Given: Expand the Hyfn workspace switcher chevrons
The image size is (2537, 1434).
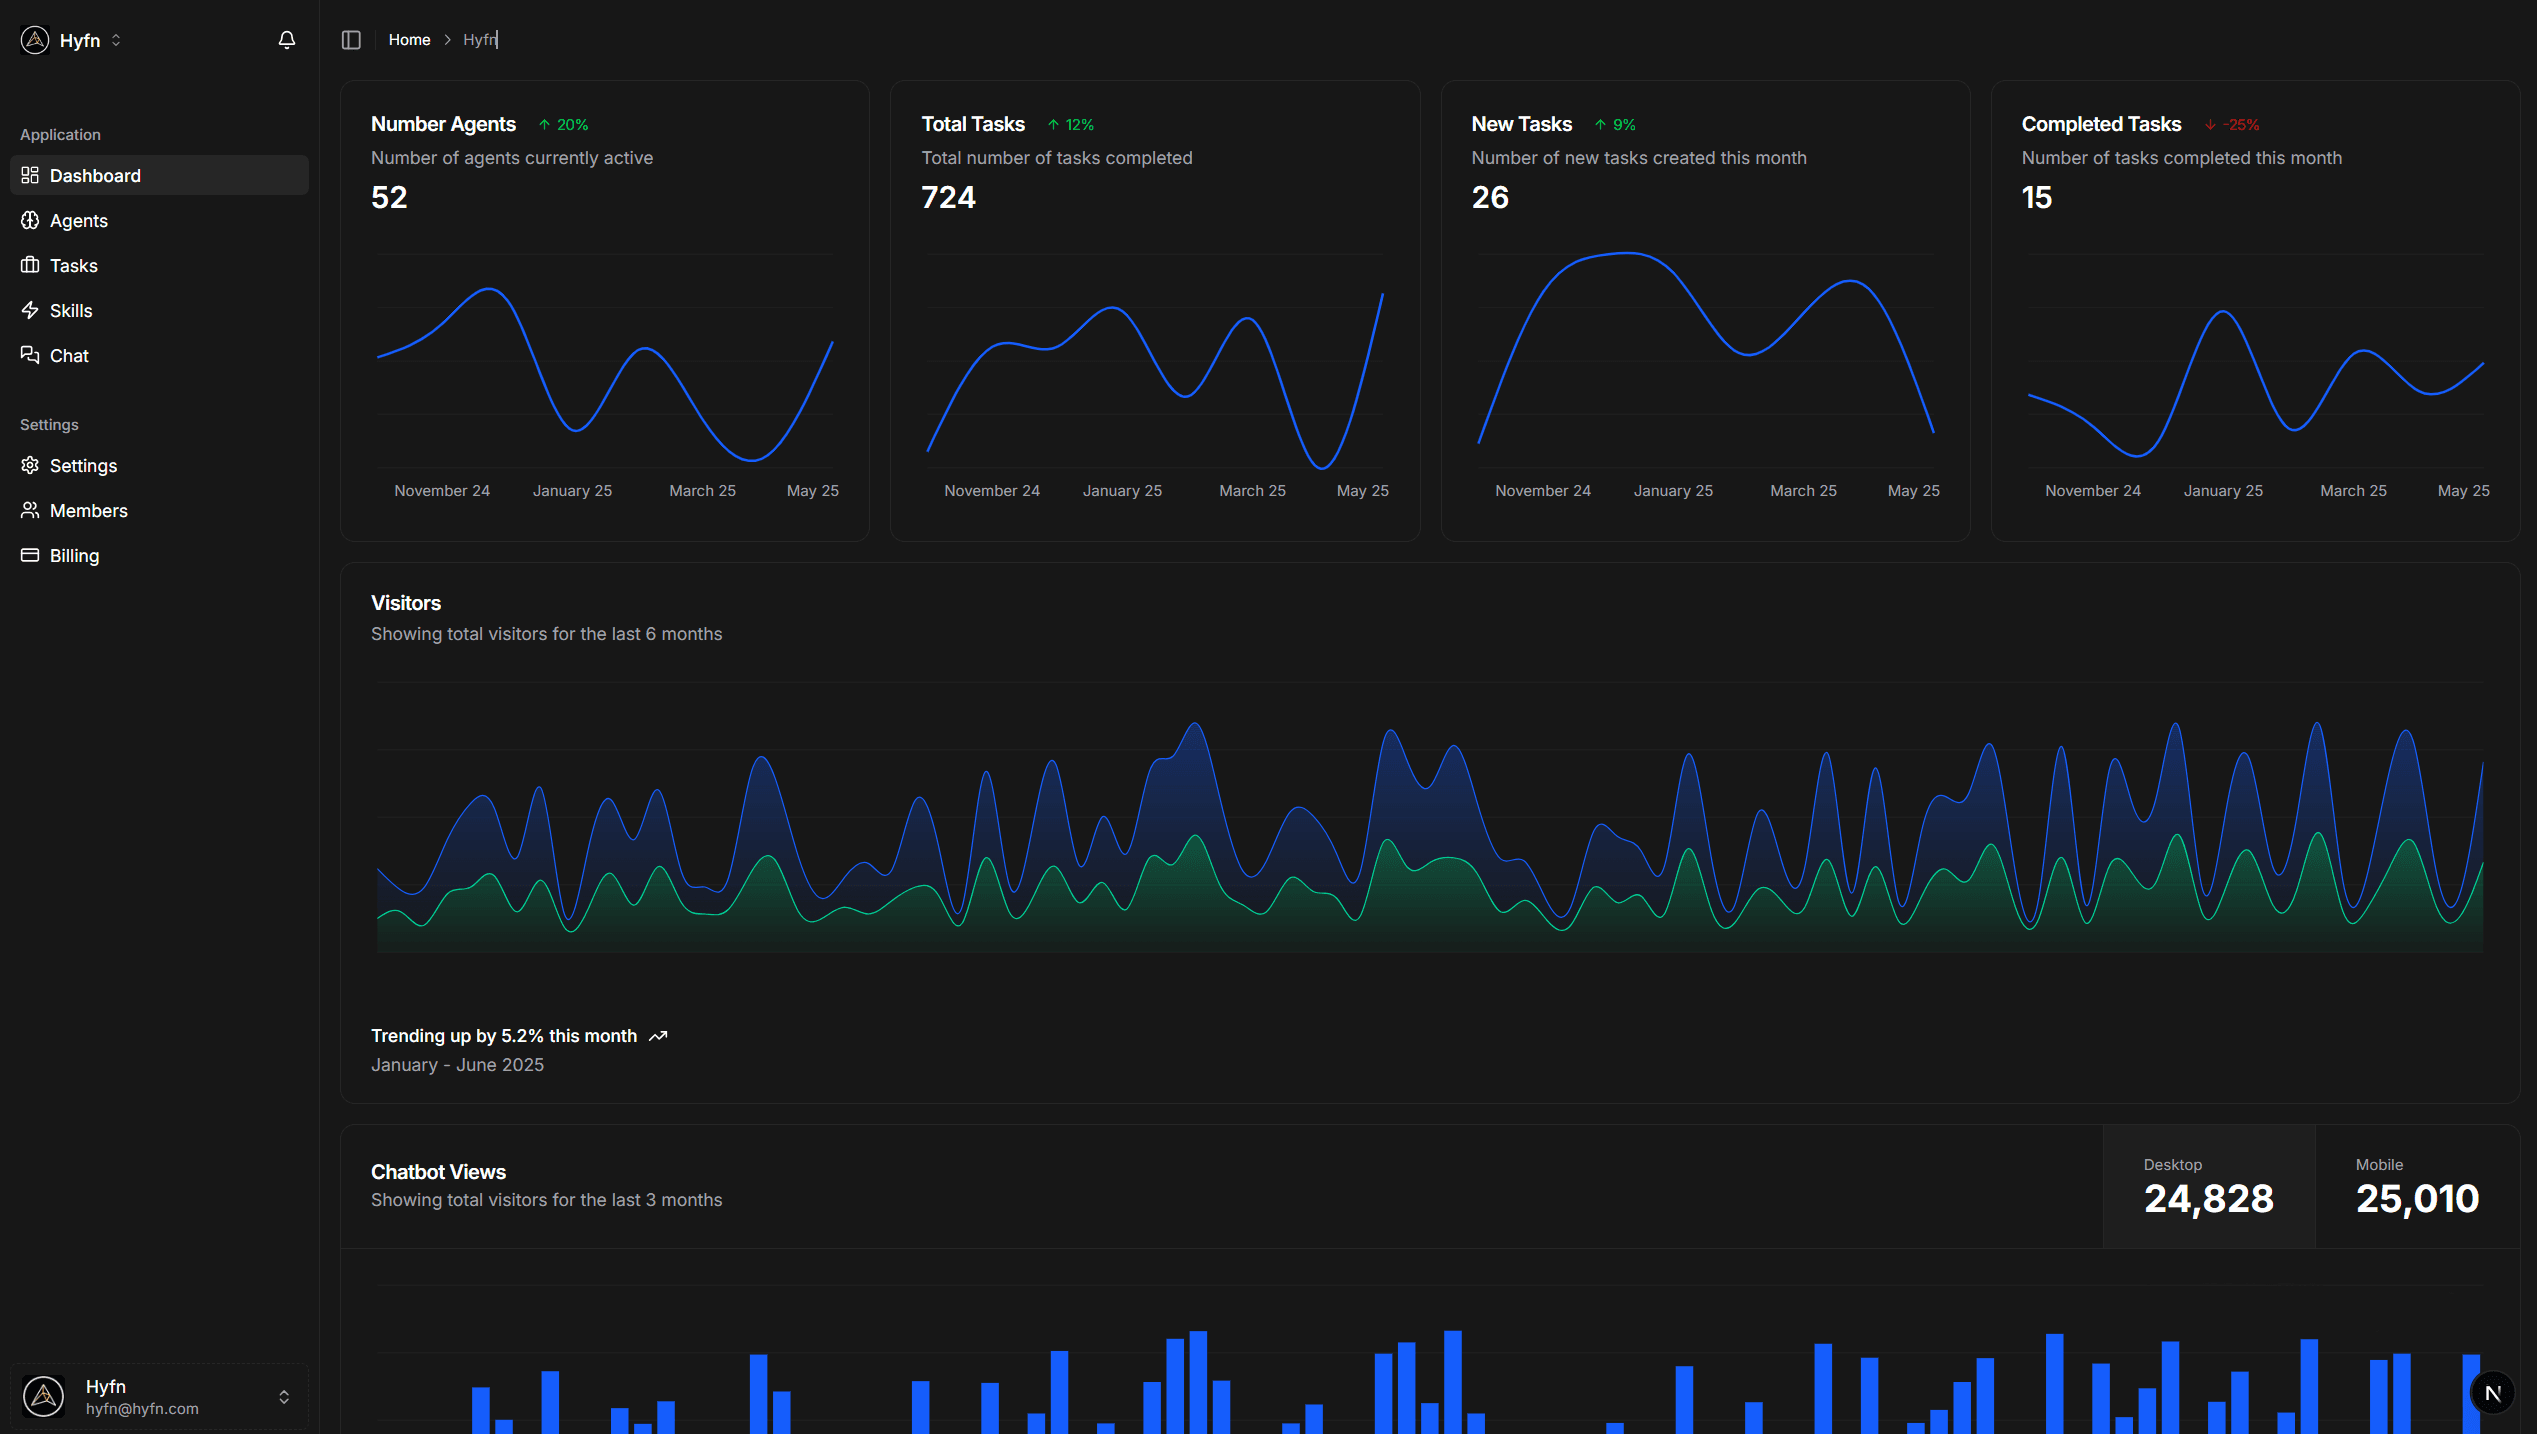Looking at the screenshot, I should [116, 40].
